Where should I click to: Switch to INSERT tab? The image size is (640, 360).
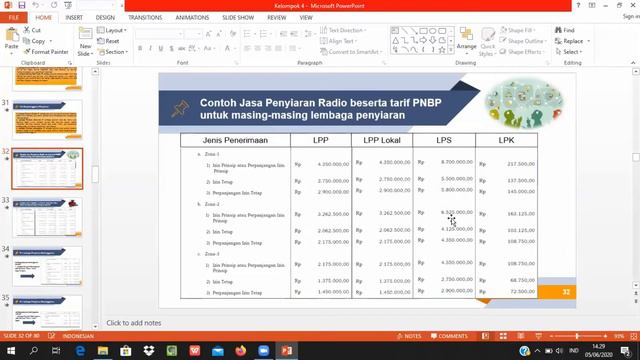tap(74, 18)
